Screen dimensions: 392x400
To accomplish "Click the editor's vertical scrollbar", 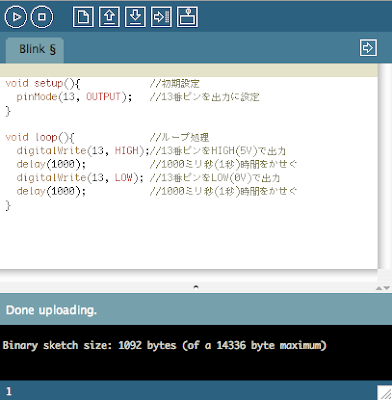I will (x=385, y=167).
